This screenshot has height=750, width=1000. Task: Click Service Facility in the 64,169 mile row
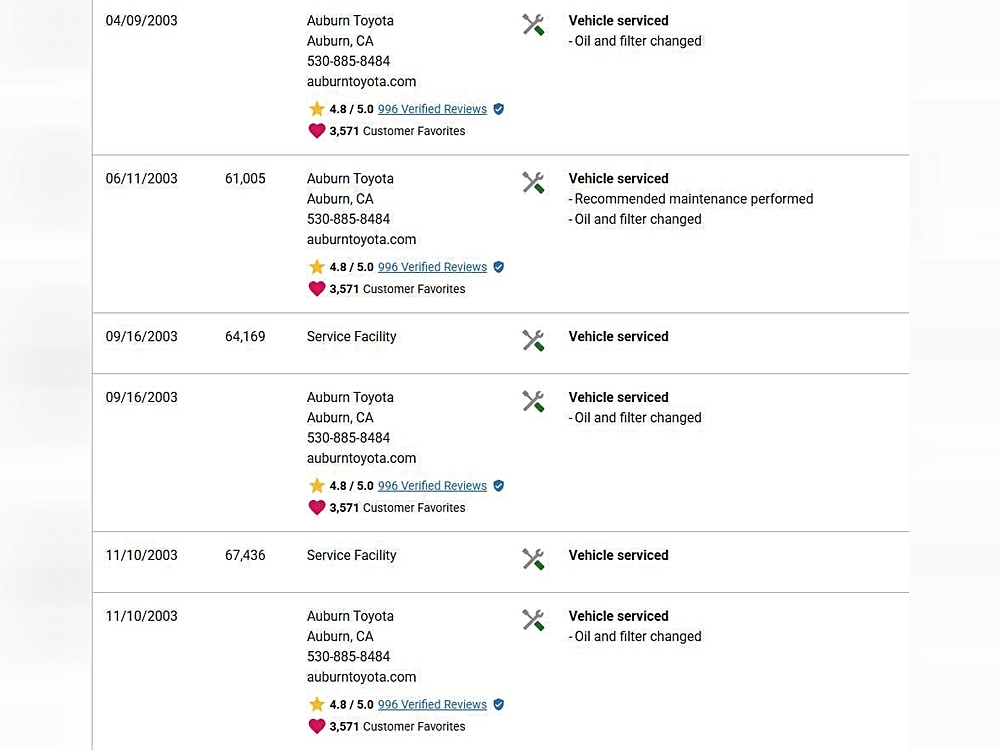[351, 337]
